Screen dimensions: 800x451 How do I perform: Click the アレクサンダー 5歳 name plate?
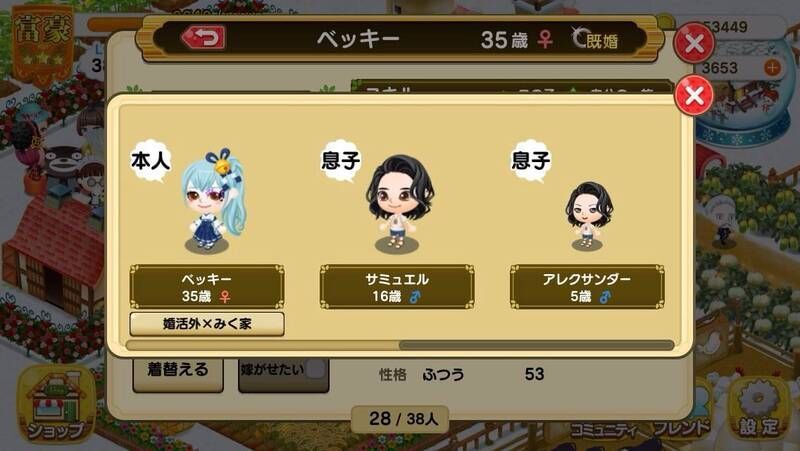(x=587, y=287)
